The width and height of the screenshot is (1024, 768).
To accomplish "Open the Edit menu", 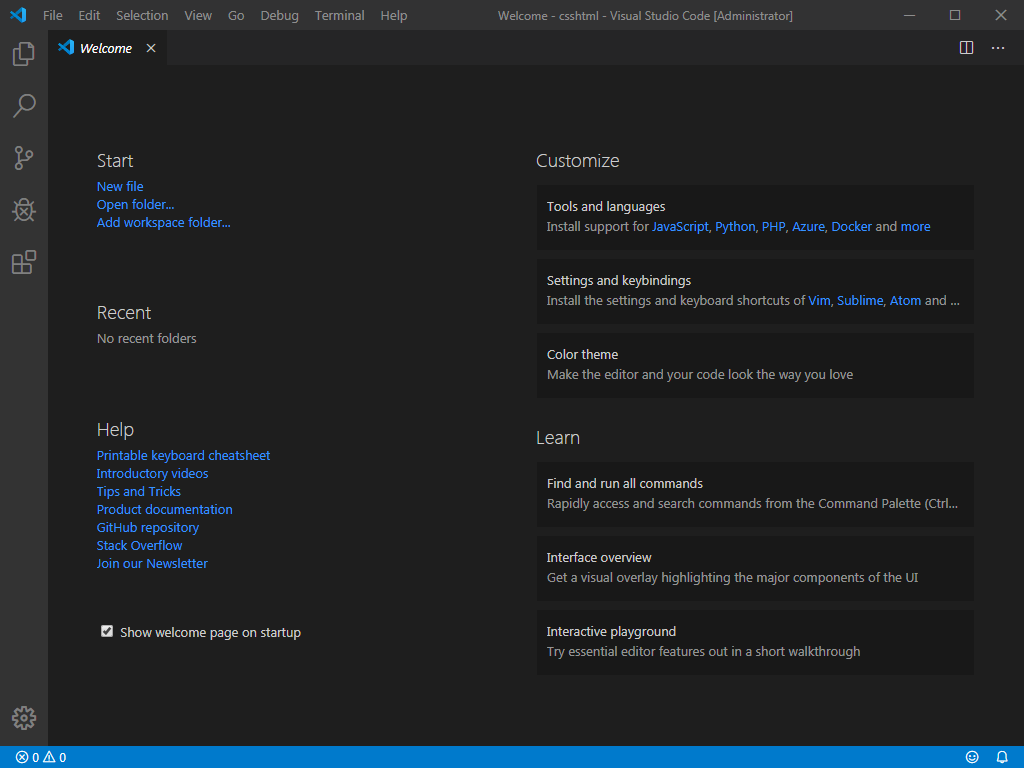I will pos(89,16).
